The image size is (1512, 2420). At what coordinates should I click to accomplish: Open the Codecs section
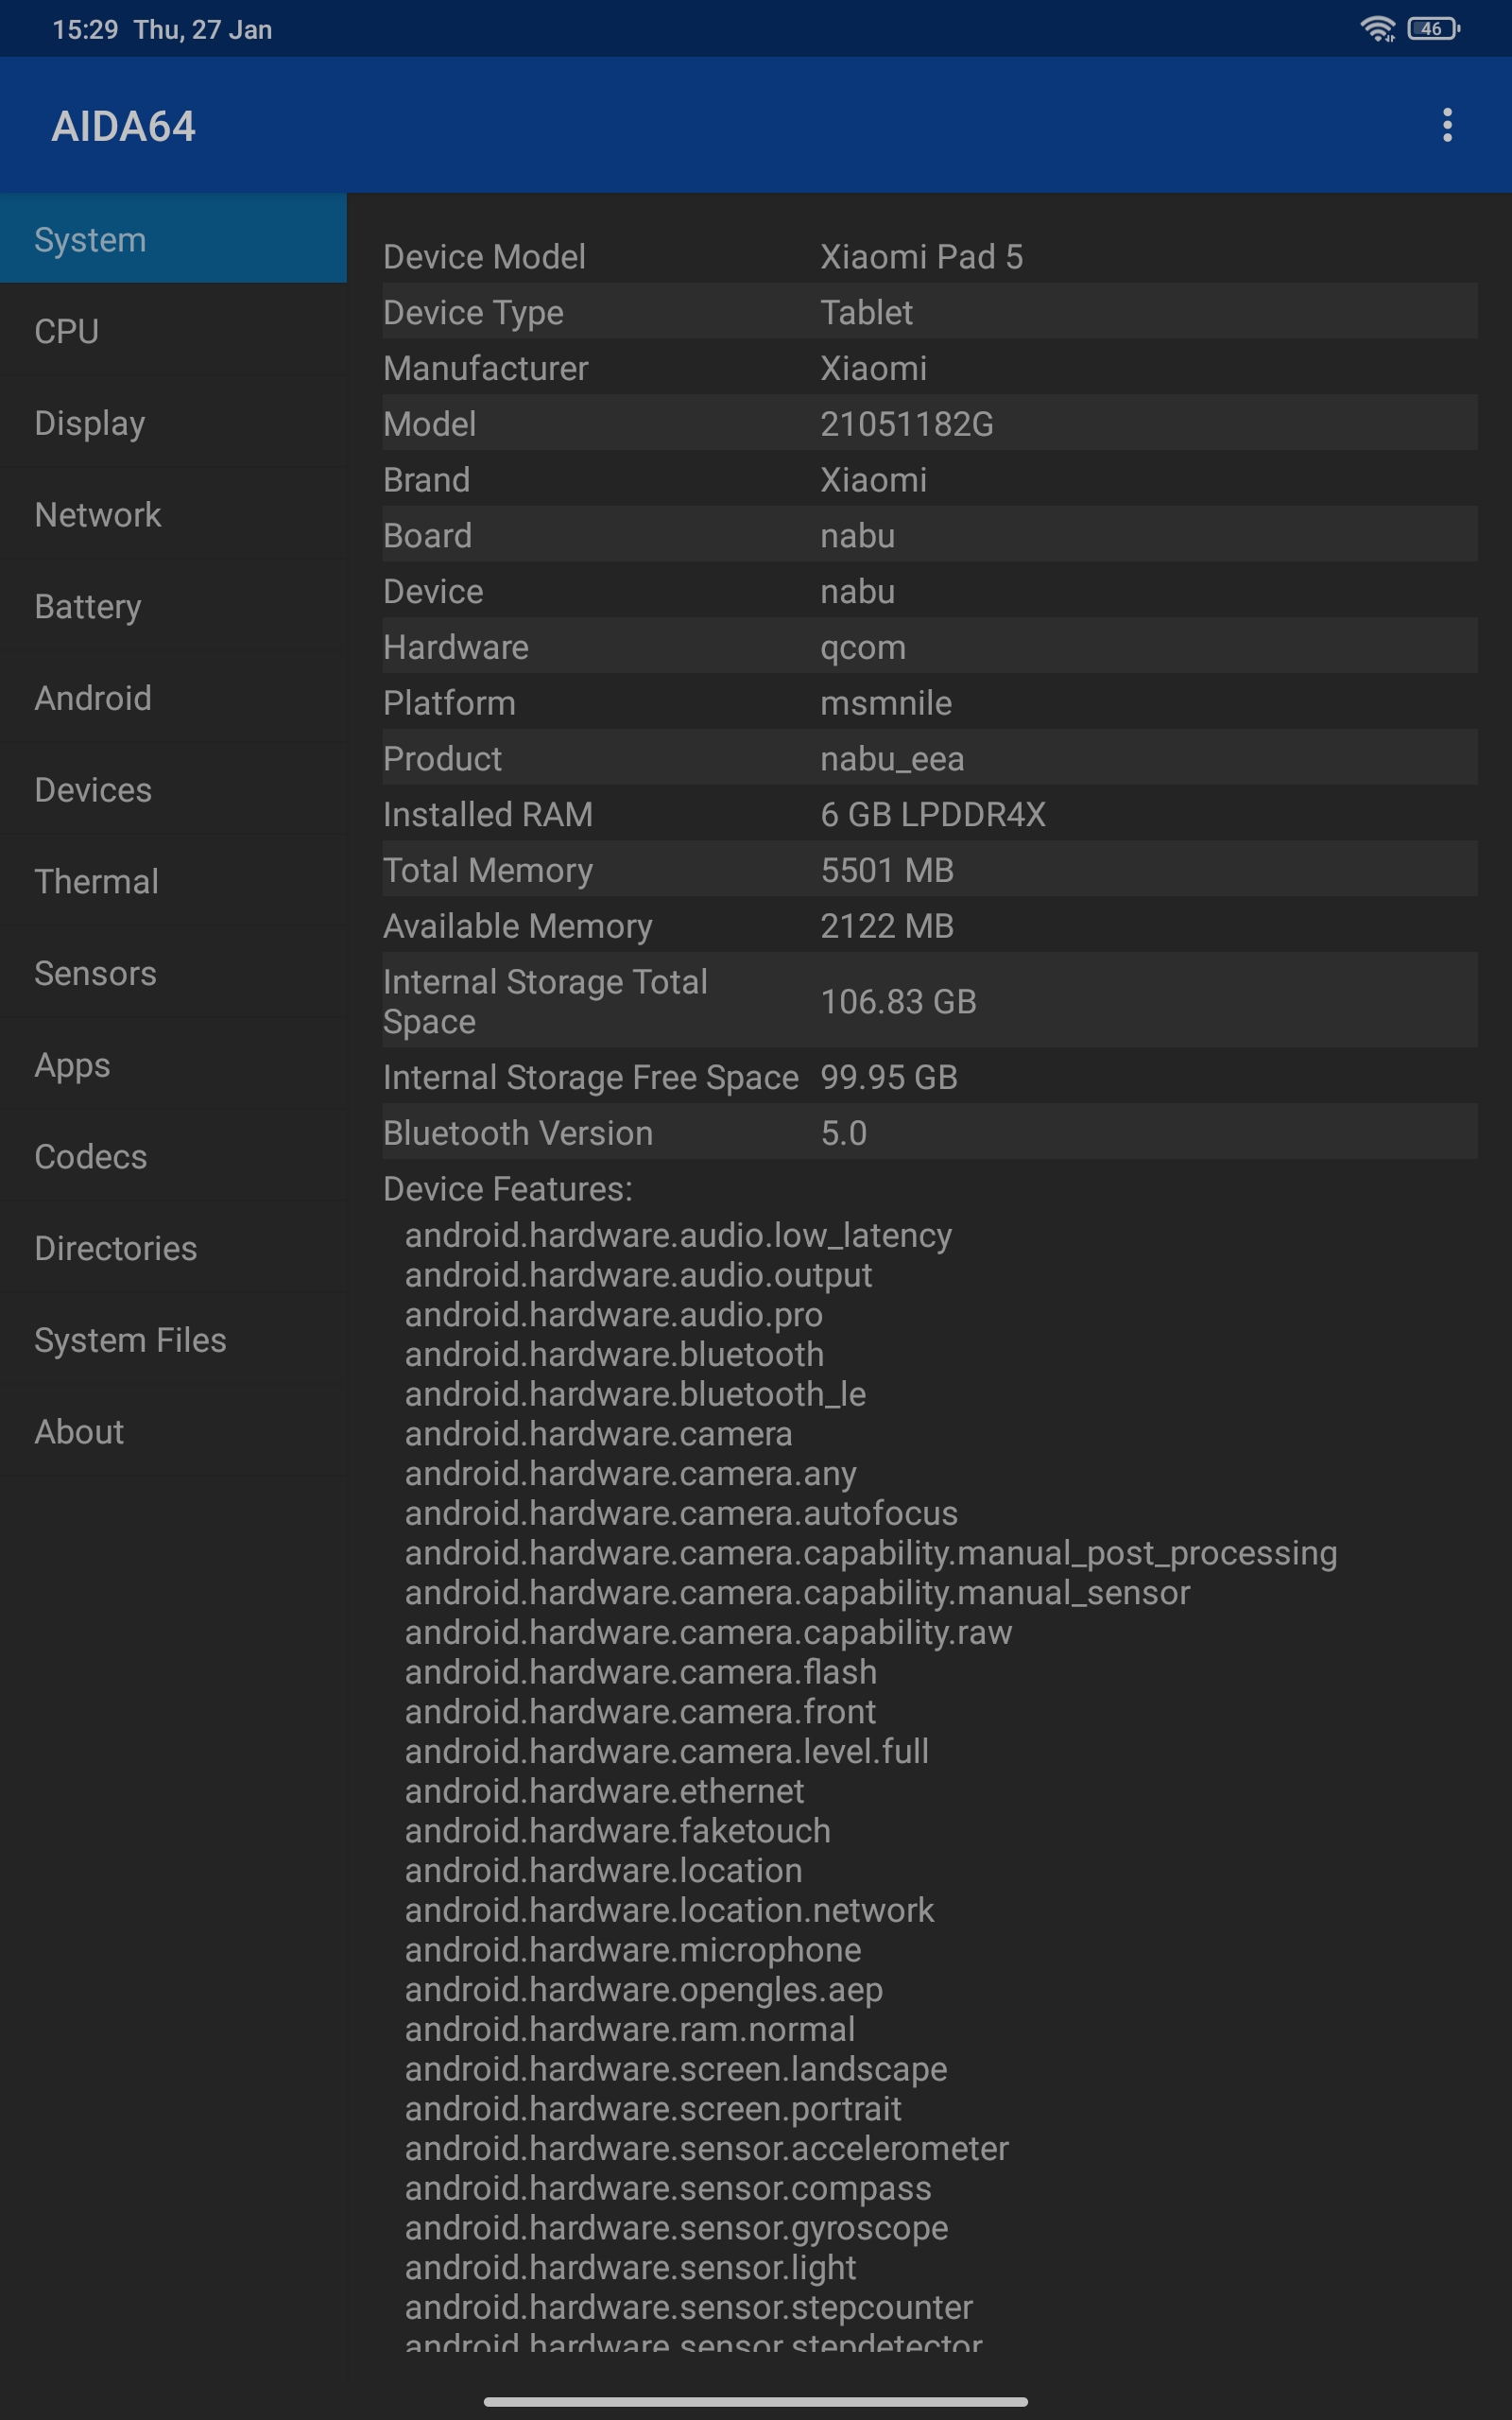(173, 1156)
